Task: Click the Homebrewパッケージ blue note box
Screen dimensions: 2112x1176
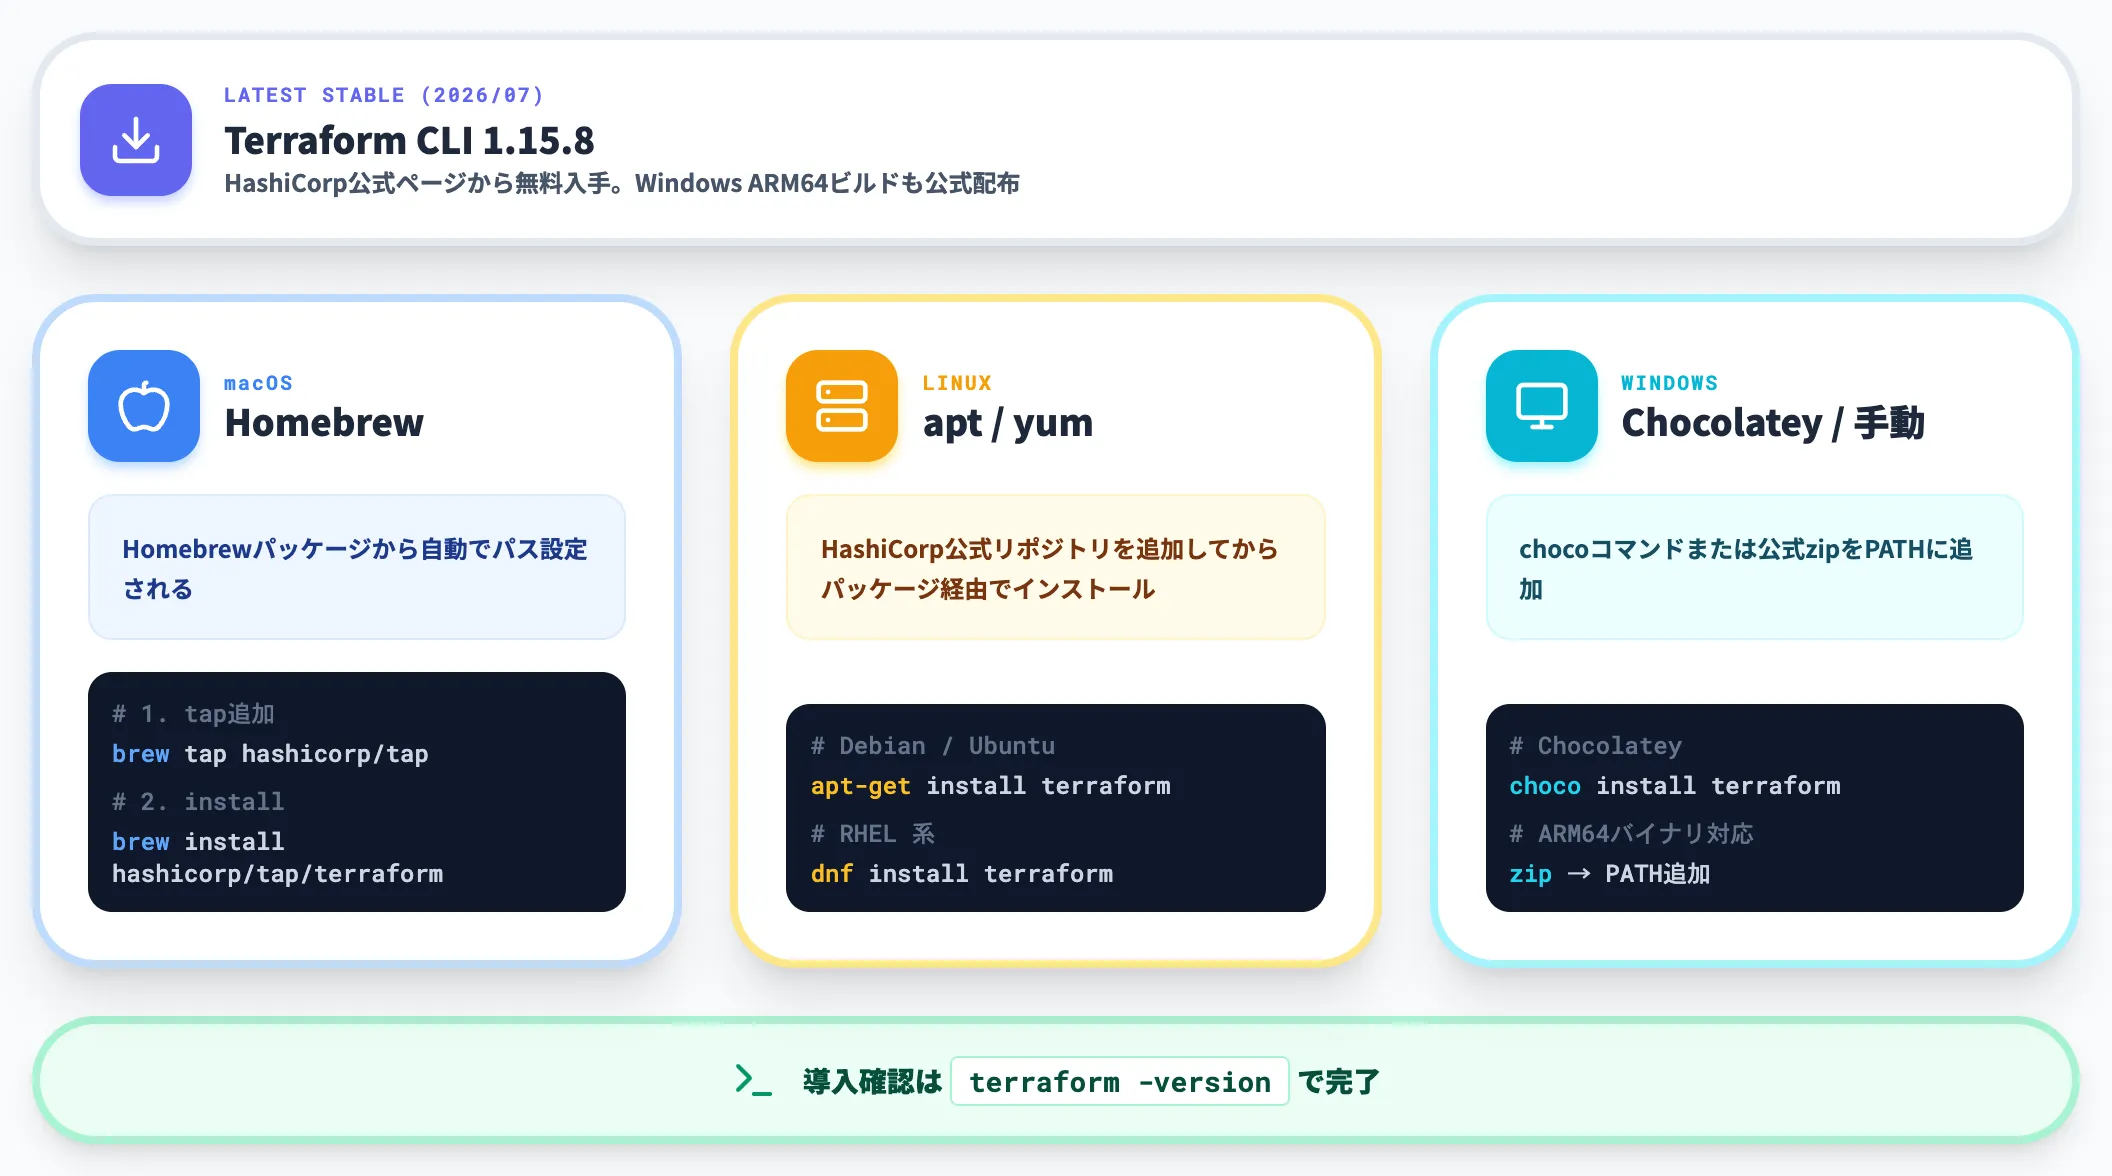Action: point(357,567)
